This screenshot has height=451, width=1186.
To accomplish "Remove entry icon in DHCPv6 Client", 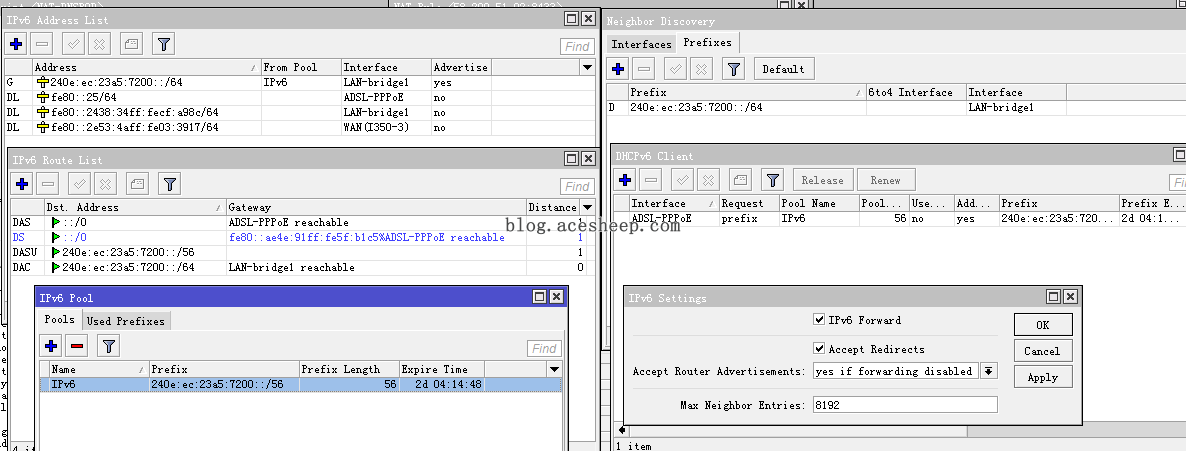I will point(651,180).
